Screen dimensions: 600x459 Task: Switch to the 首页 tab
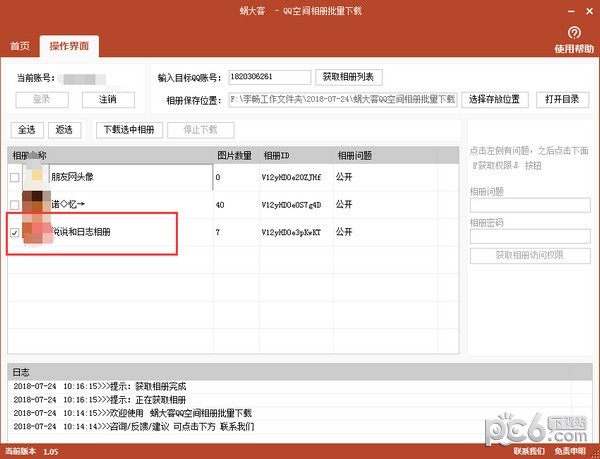click(20, 46)
